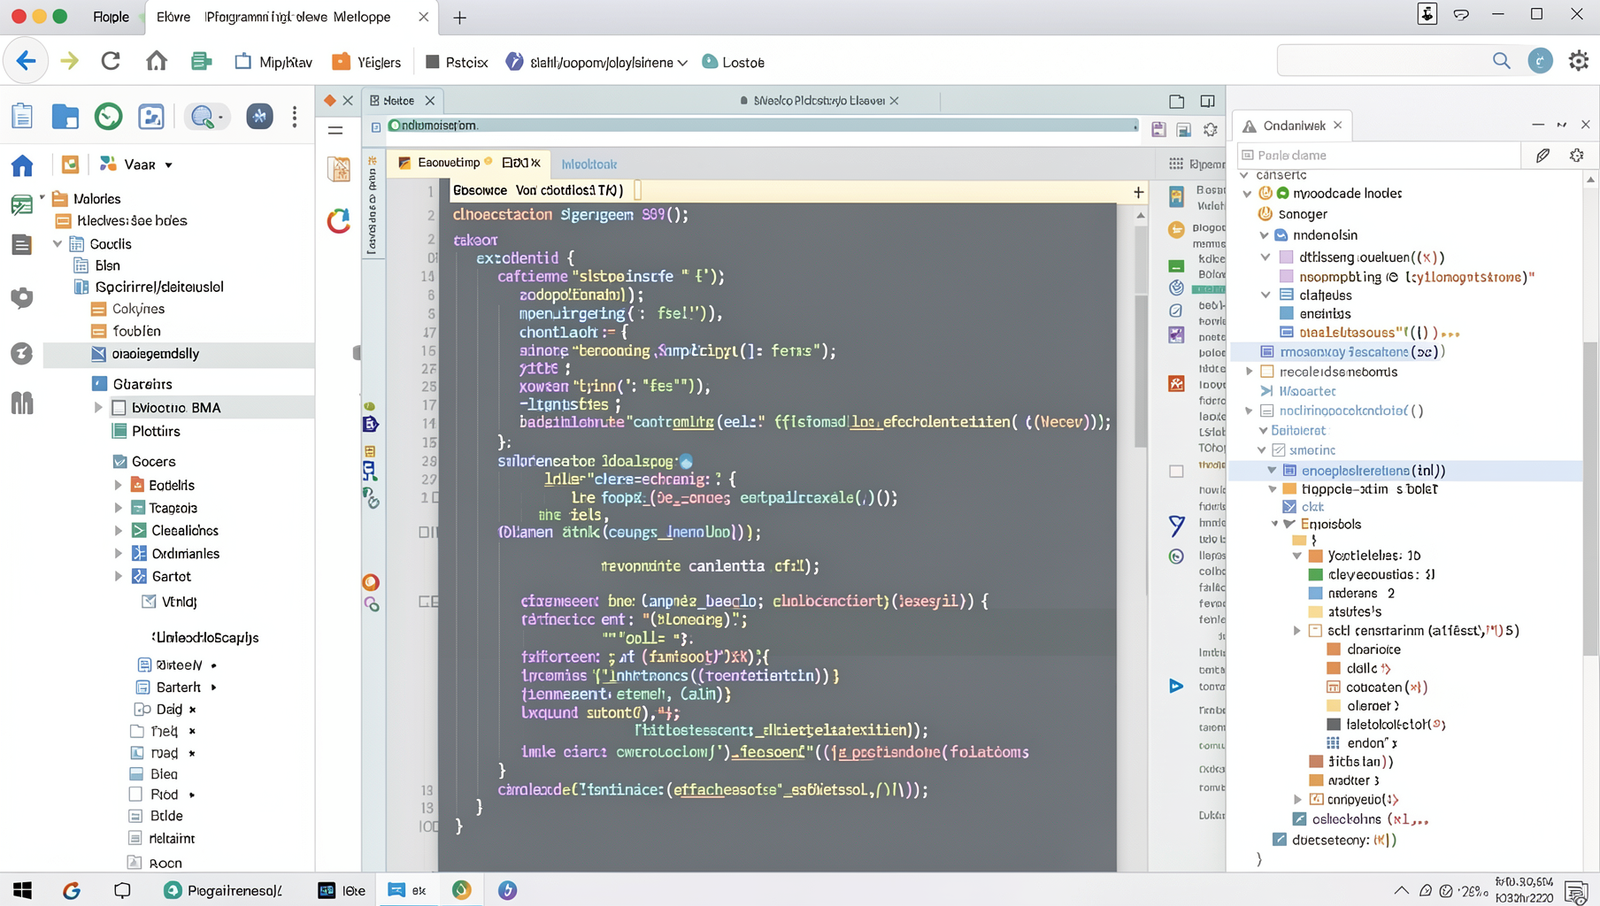The width and height of the screenshot is (1600, 906).
Task: Select oiaoiegerndelly file in tree
Action: 180,354
